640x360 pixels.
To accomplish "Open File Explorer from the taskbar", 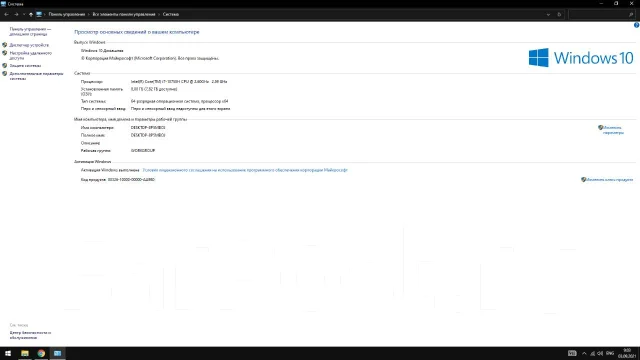I will (24, 353).
